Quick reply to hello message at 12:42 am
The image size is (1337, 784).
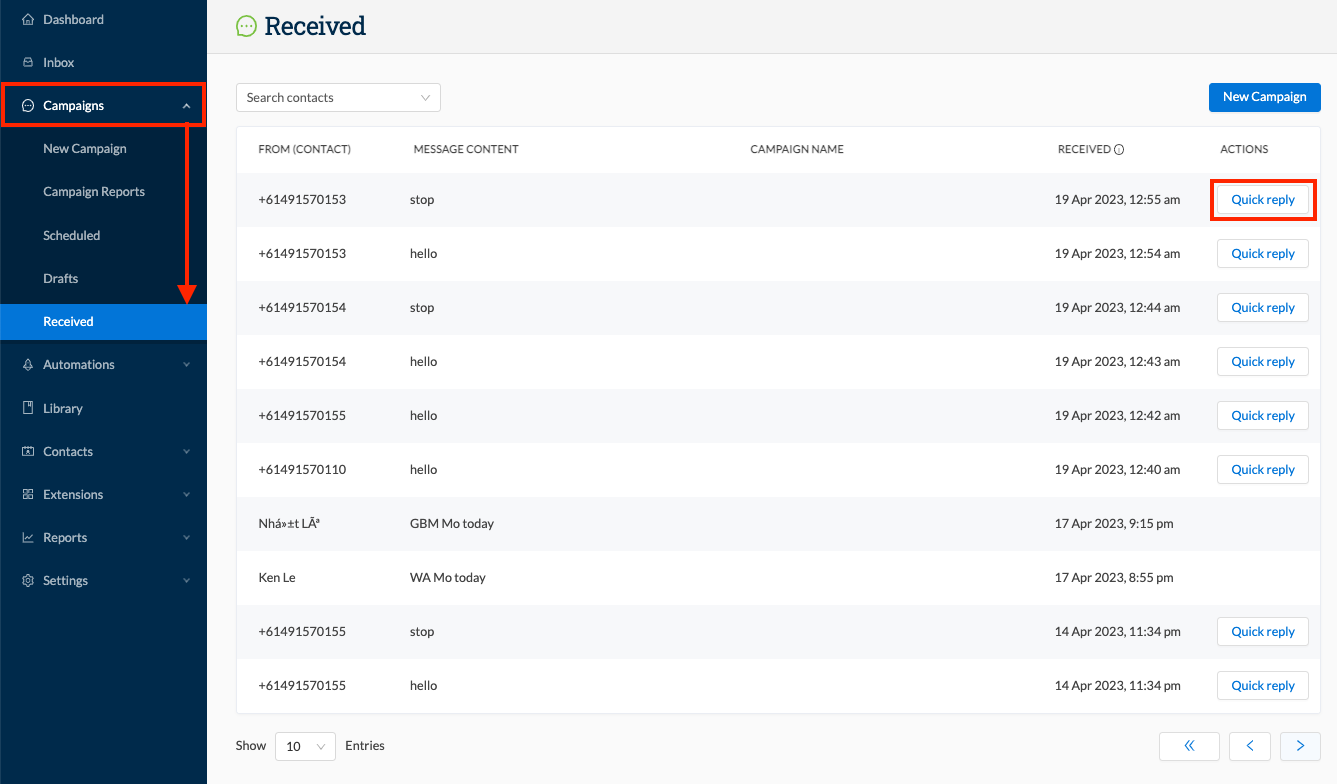tap(1263, 416)
